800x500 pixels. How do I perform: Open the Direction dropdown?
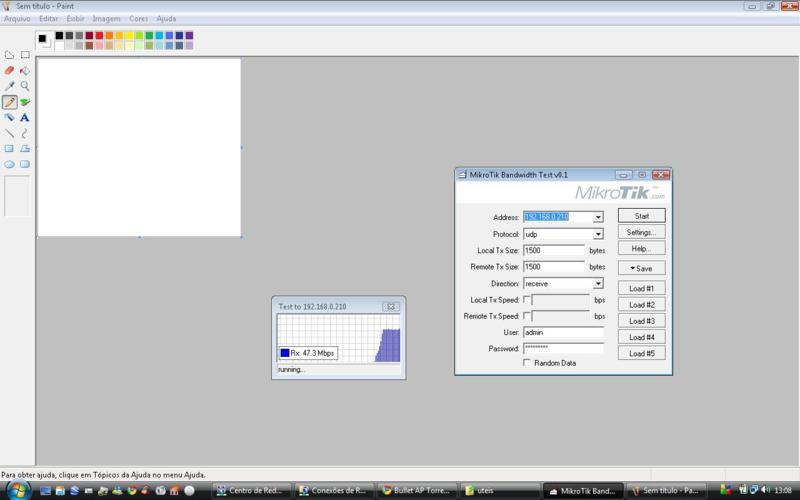click(x=598, y=284)
